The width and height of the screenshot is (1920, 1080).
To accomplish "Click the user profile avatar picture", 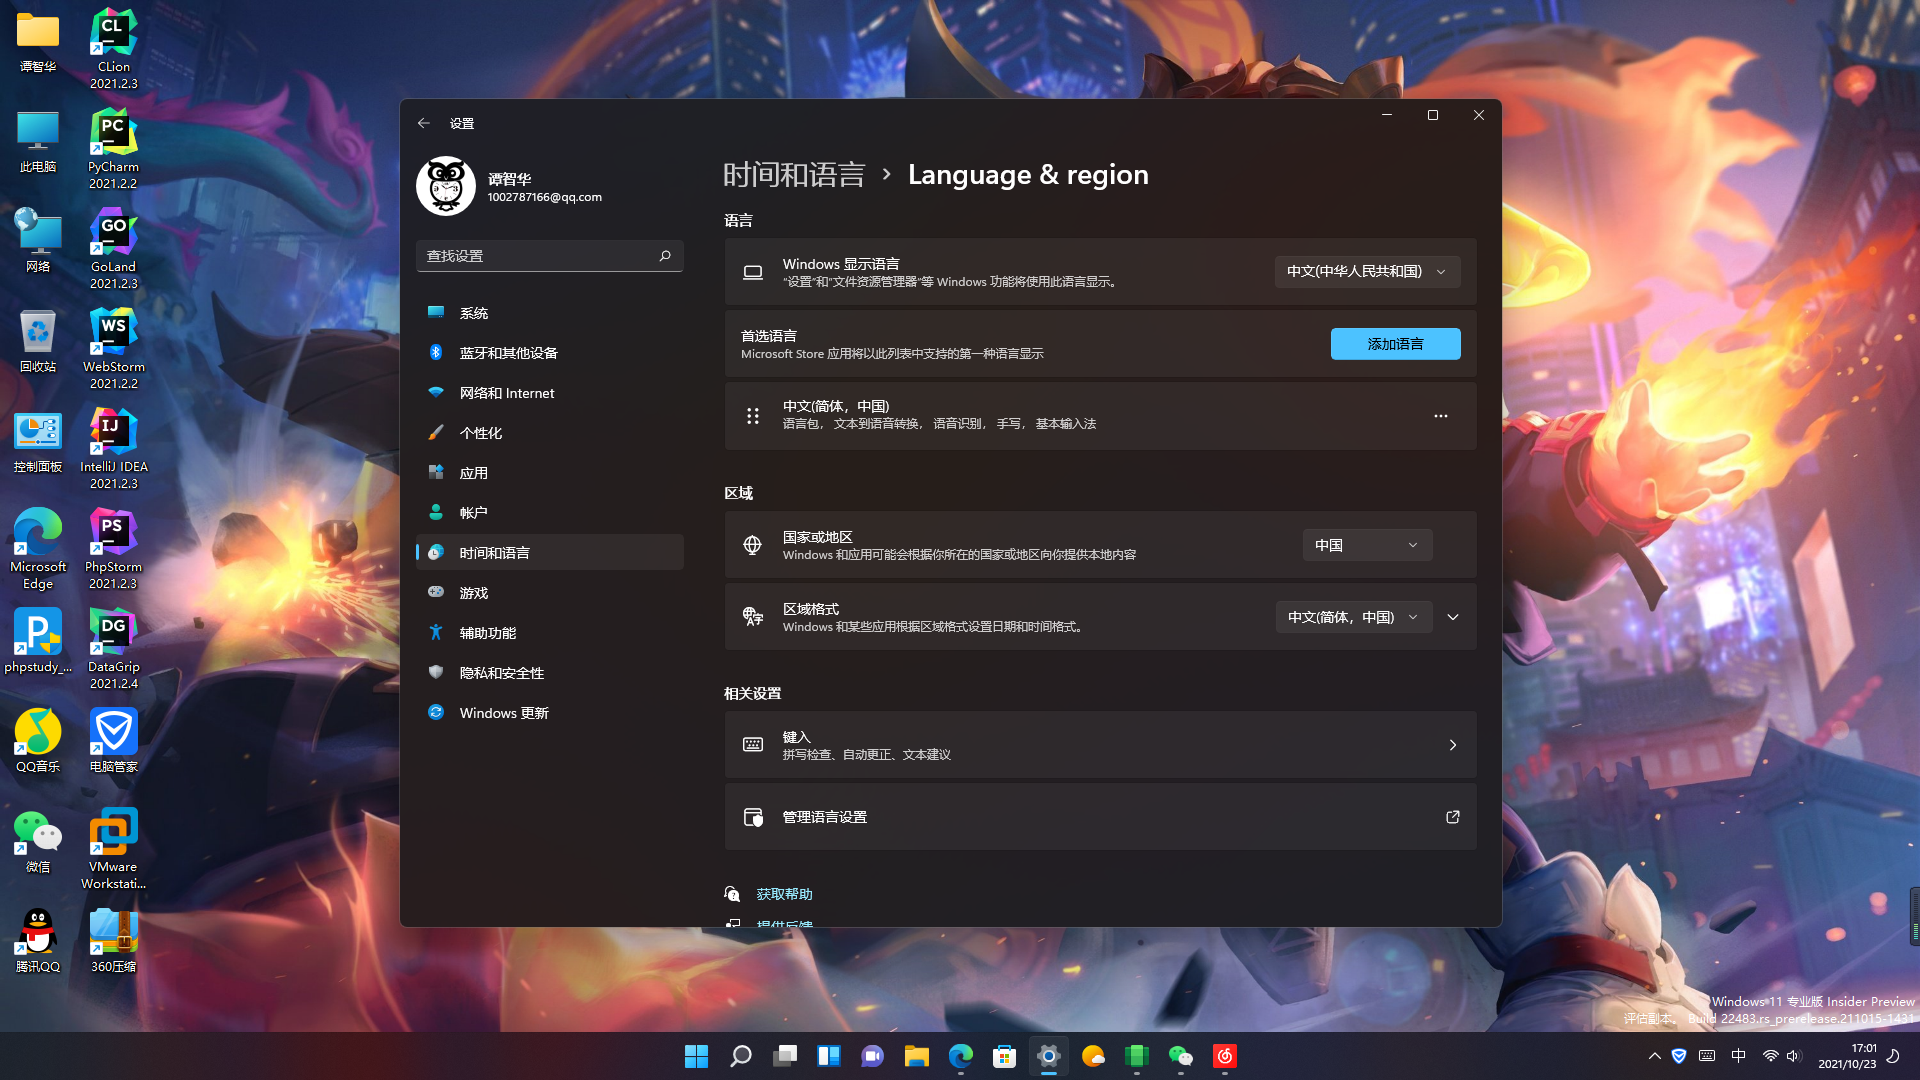I will [x=446, y=186].
